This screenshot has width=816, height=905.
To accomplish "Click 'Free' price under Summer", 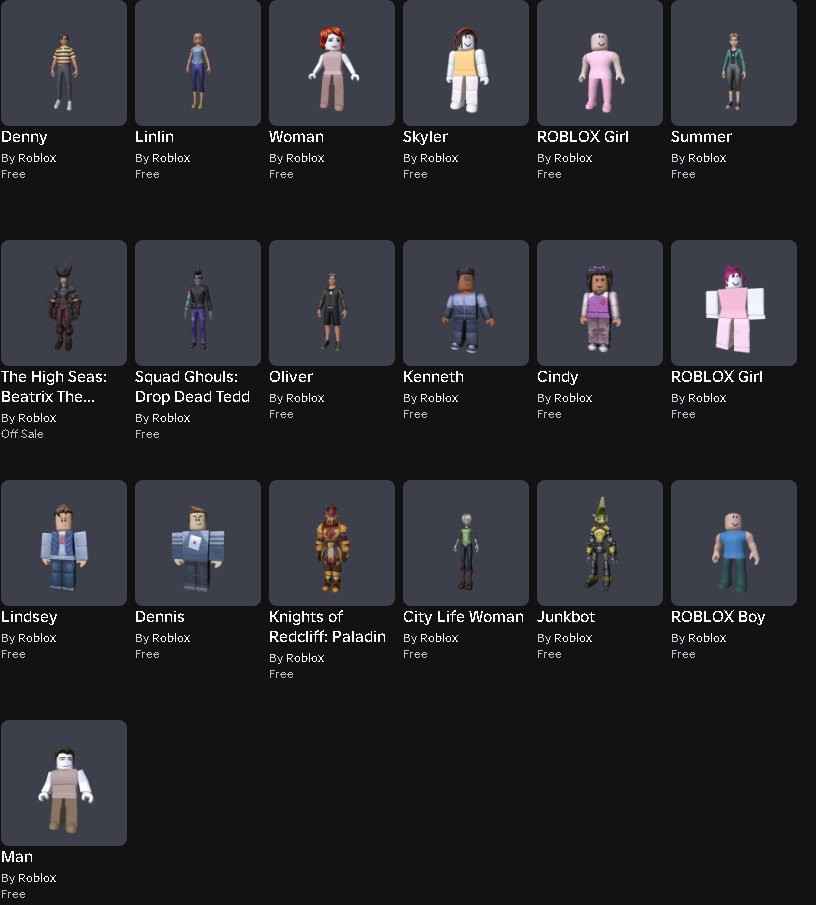I will [x=683, y=174].
